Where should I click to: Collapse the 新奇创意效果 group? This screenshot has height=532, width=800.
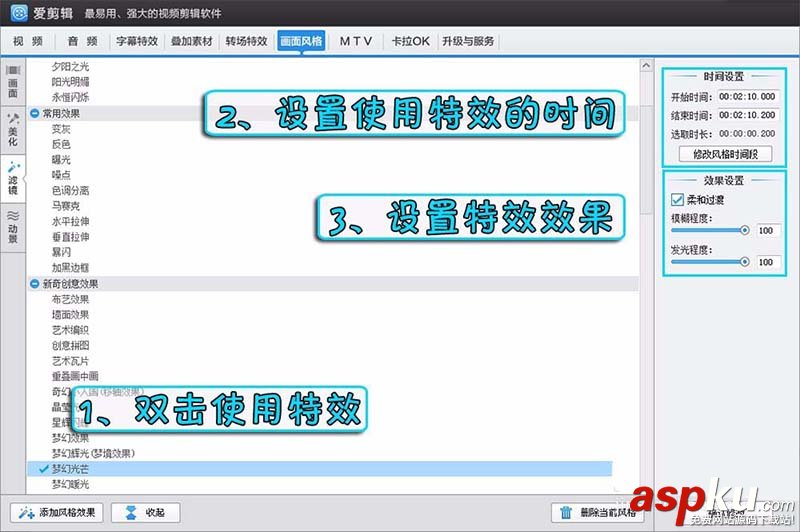[x=34, y=284]
